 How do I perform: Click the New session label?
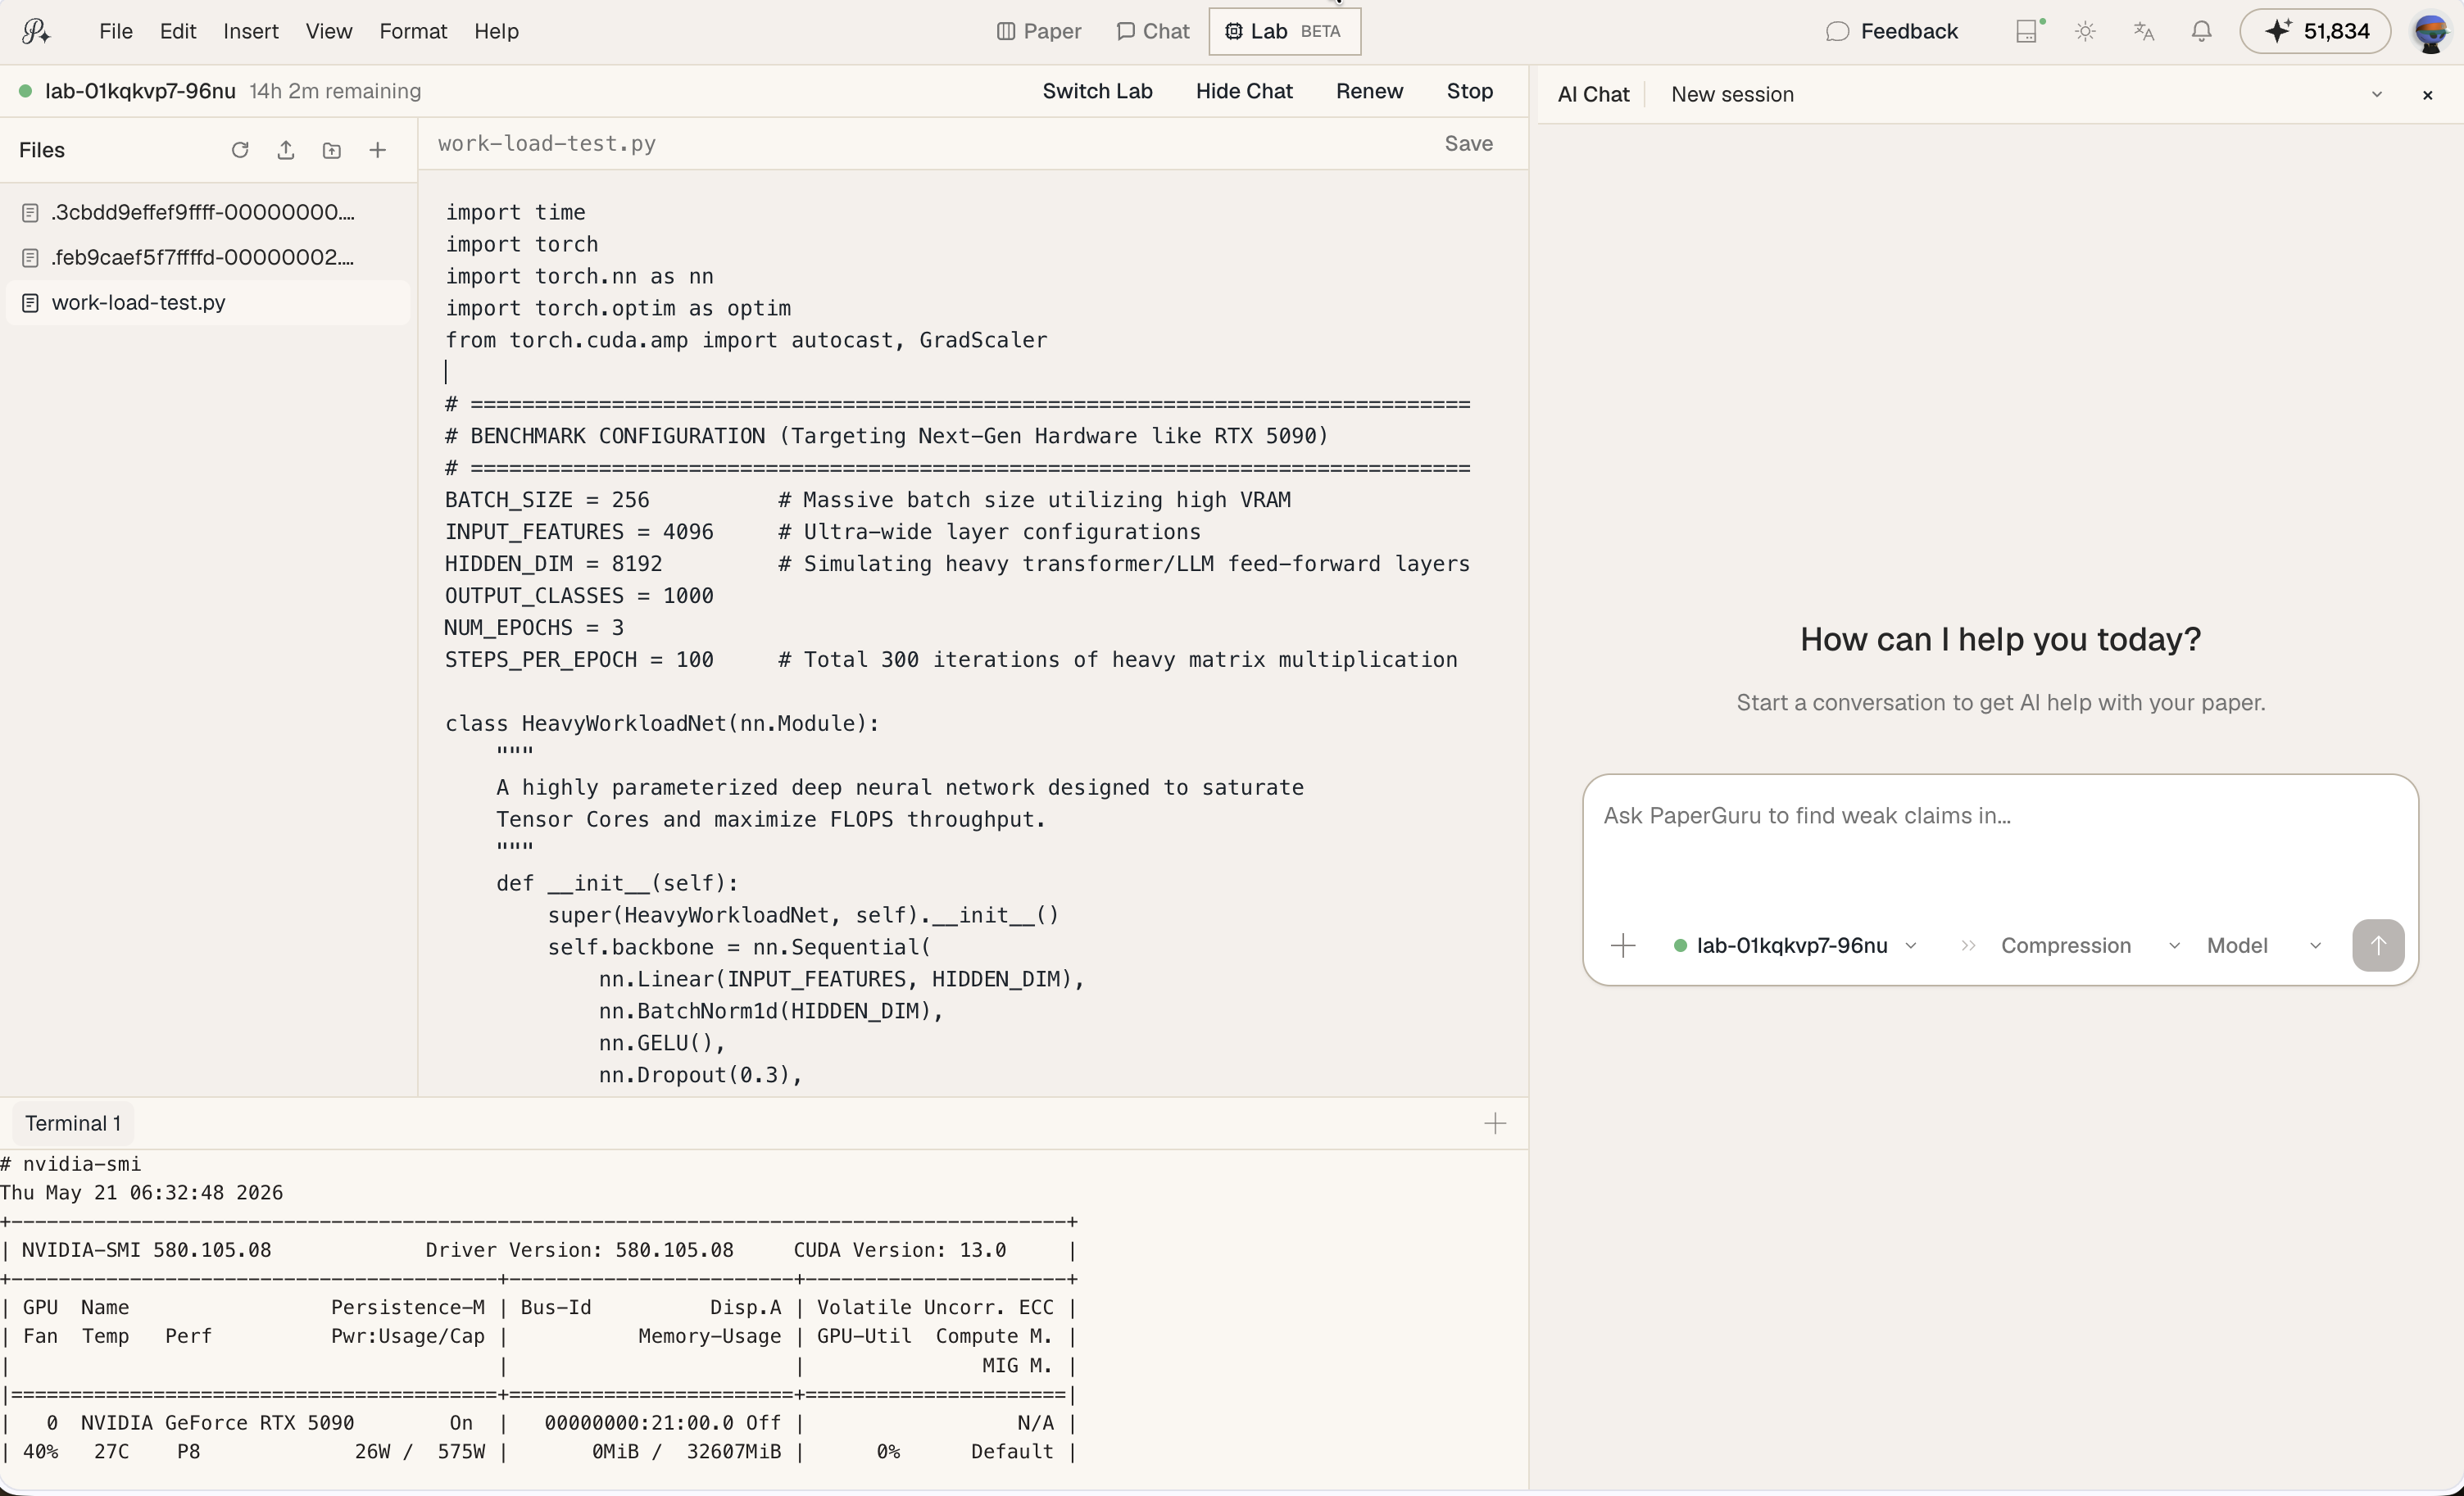[1732, 95]
